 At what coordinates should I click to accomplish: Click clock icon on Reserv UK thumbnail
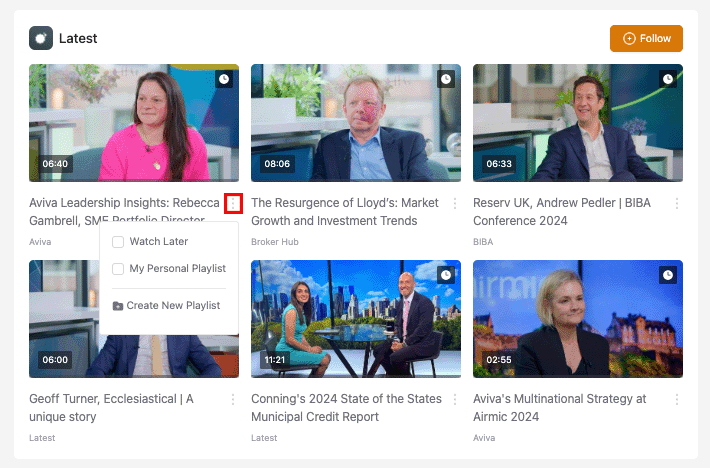click(668, 79)
